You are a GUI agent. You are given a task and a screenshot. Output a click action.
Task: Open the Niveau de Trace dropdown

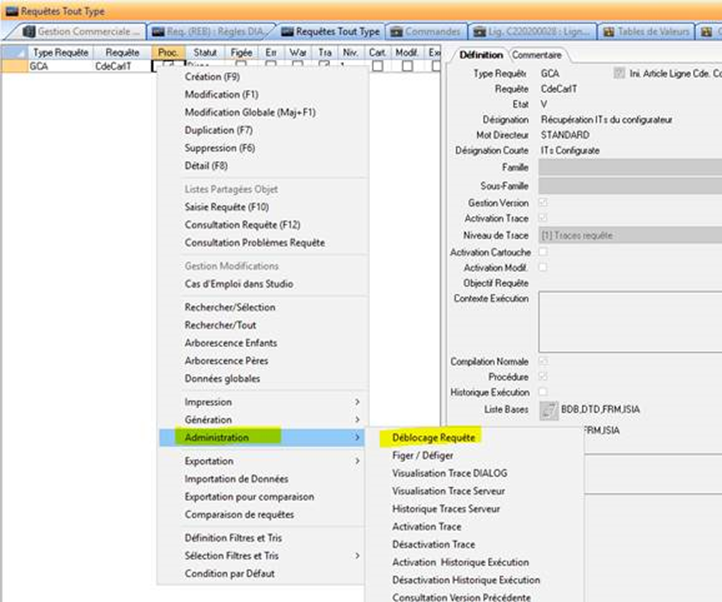click(x=630, y=235)
